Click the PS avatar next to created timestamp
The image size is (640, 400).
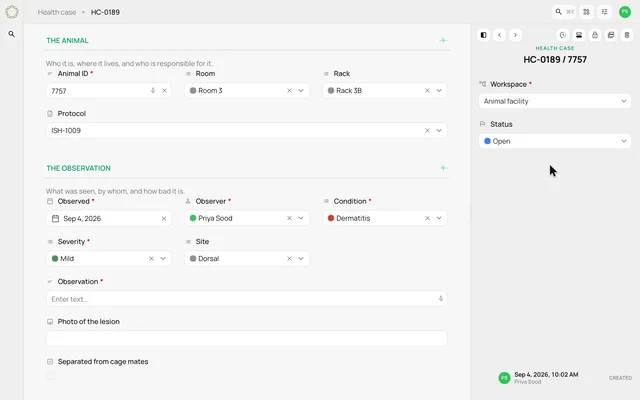(x=504, y=378)
